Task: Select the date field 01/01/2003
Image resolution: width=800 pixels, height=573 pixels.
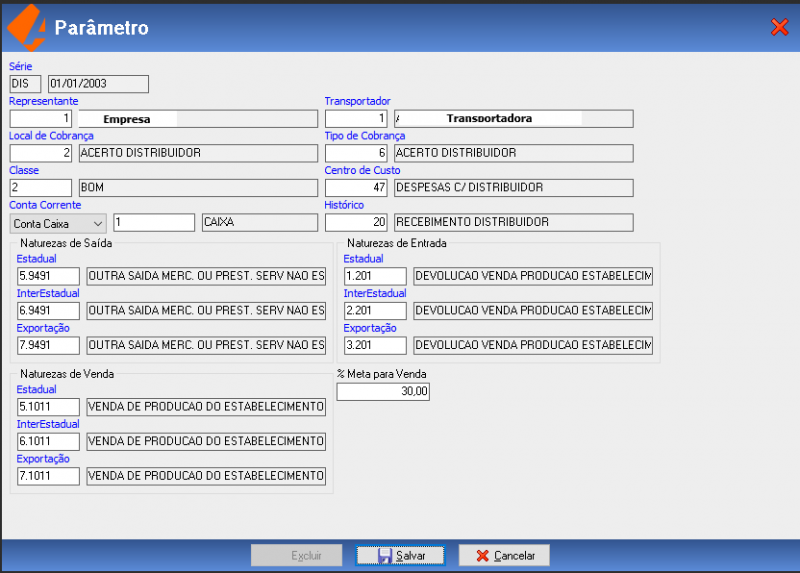Action: (x=98, y=84)
